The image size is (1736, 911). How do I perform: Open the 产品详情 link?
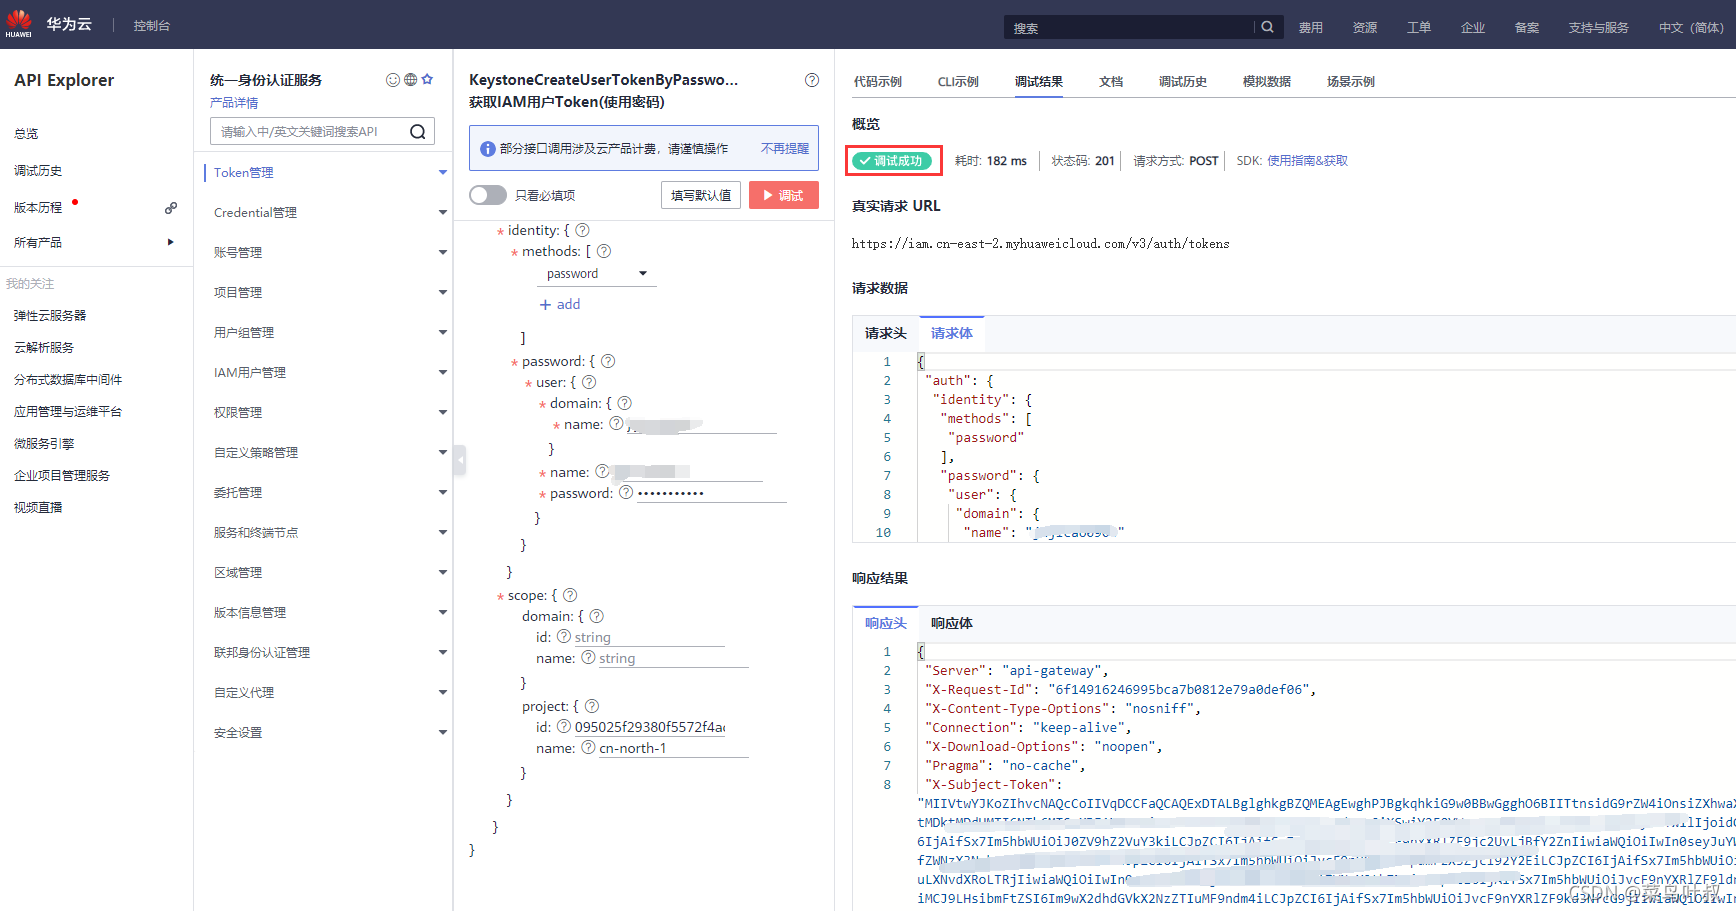coord(234,103)
